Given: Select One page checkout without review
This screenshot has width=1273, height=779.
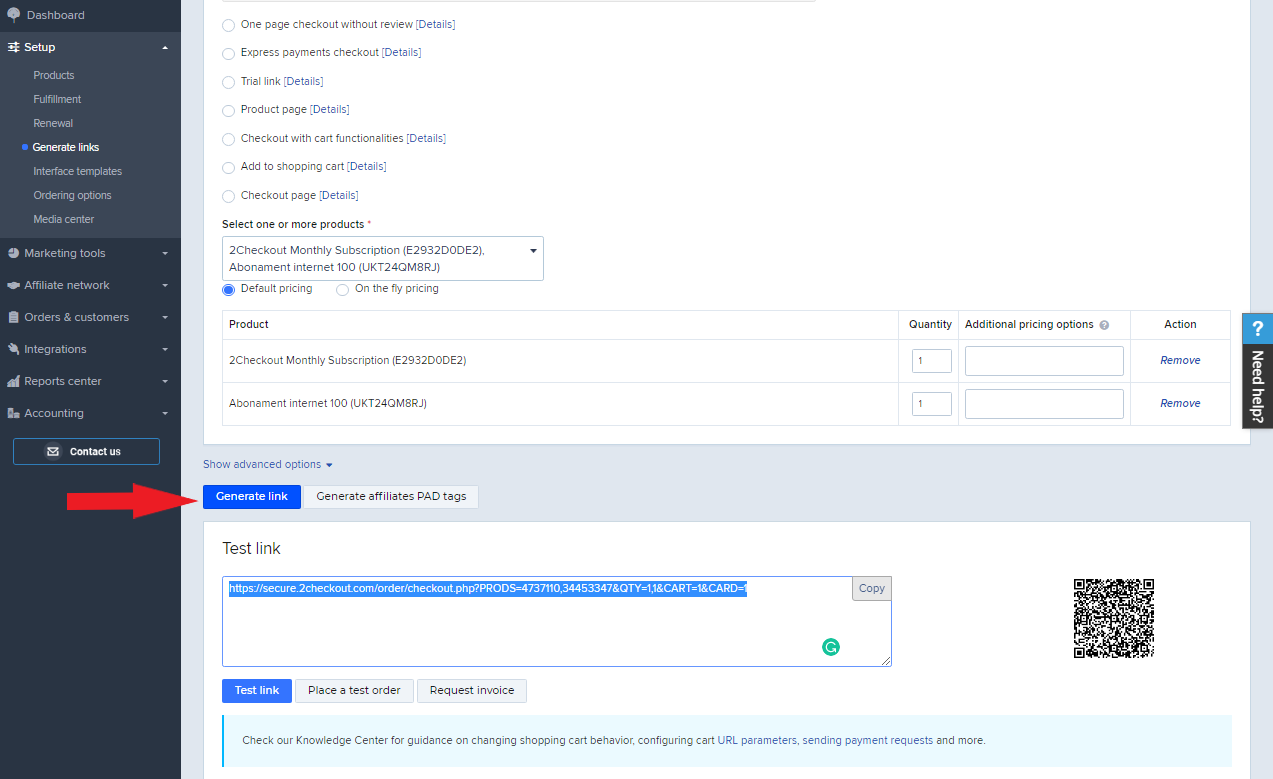Looking at the screenshot, I should click(229, 25).
